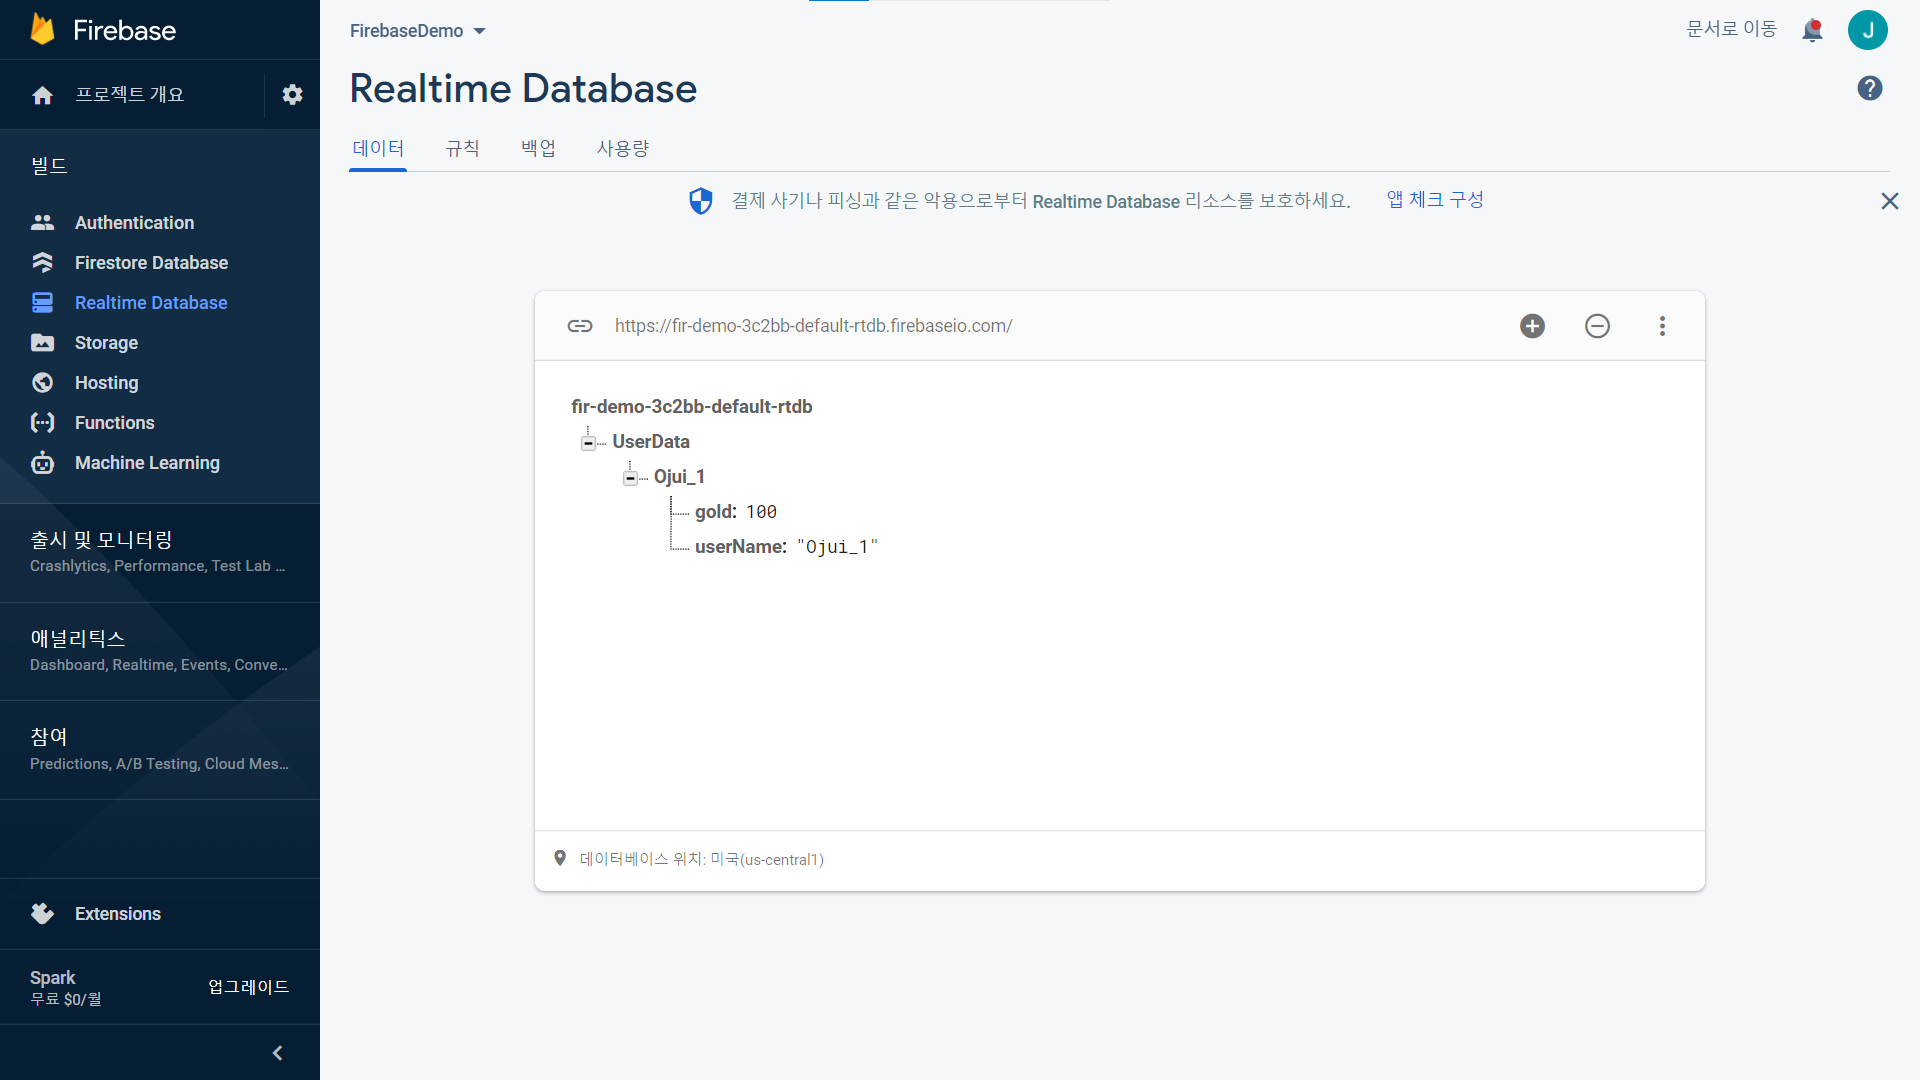Click the database URL link icon
1920x1080 pixels.
580,326
